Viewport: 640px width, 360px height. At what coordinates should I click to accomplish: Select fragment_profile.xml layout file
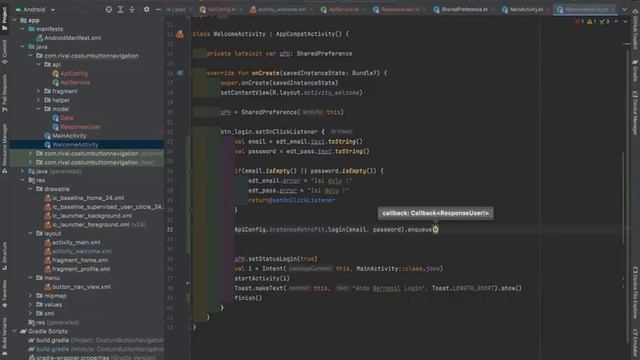coord(77,269)
